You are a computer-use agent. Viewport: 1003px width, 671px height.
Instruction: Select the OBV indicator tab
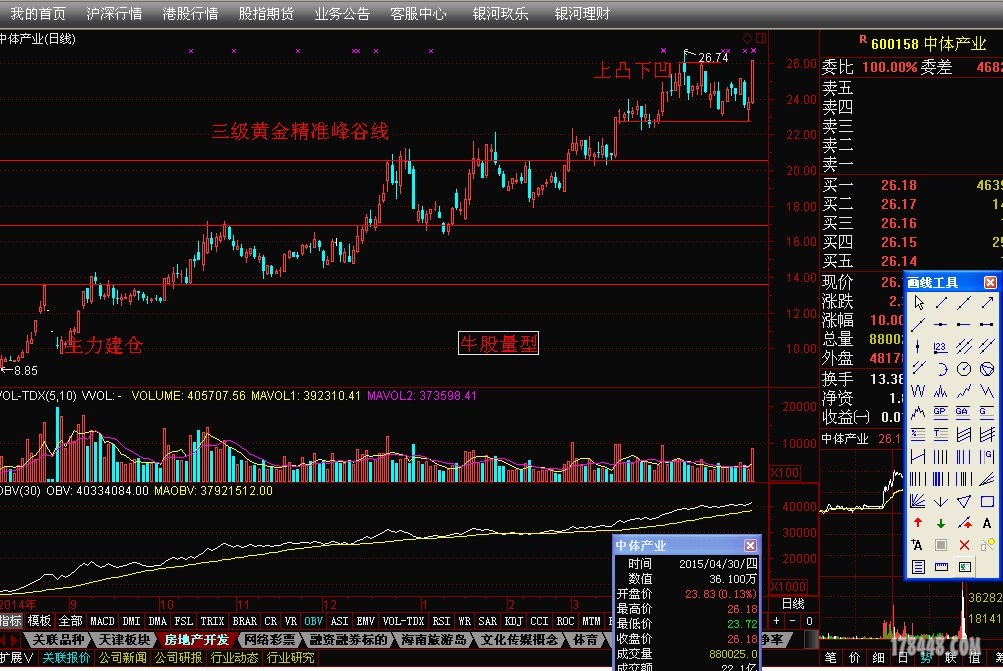click(313, 621)
